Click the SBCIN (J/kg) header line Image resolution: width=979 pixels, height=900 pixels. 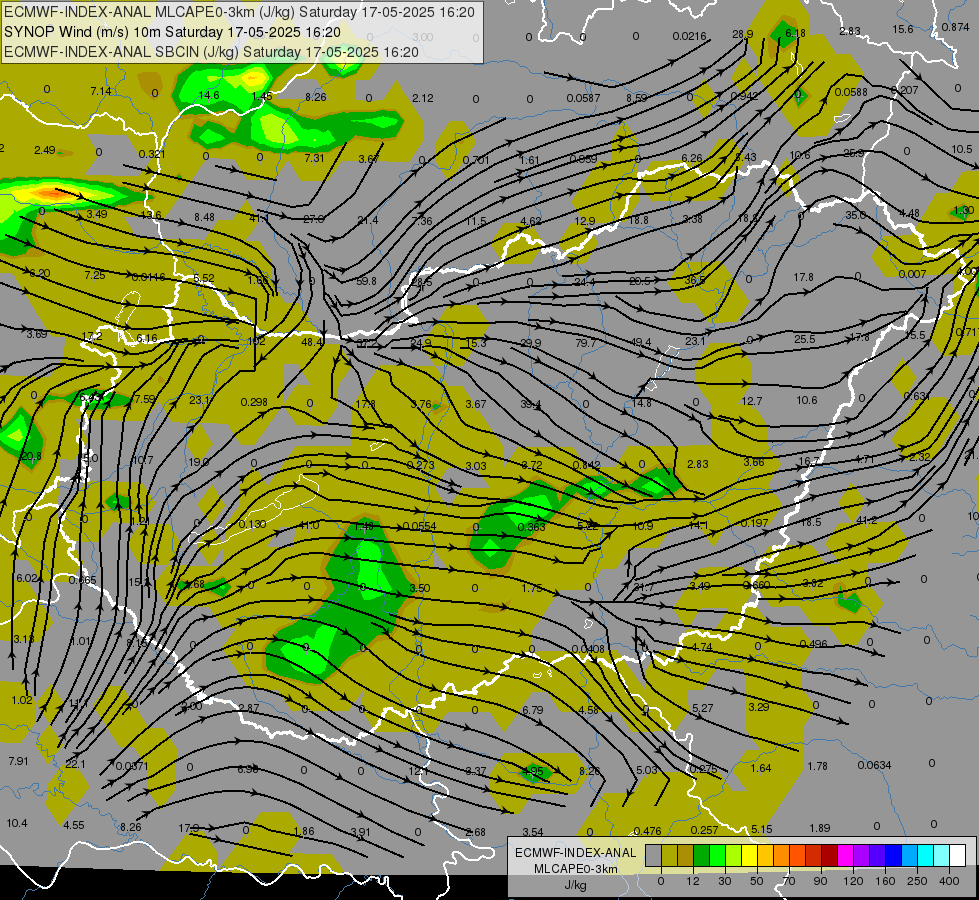point(211,52)
